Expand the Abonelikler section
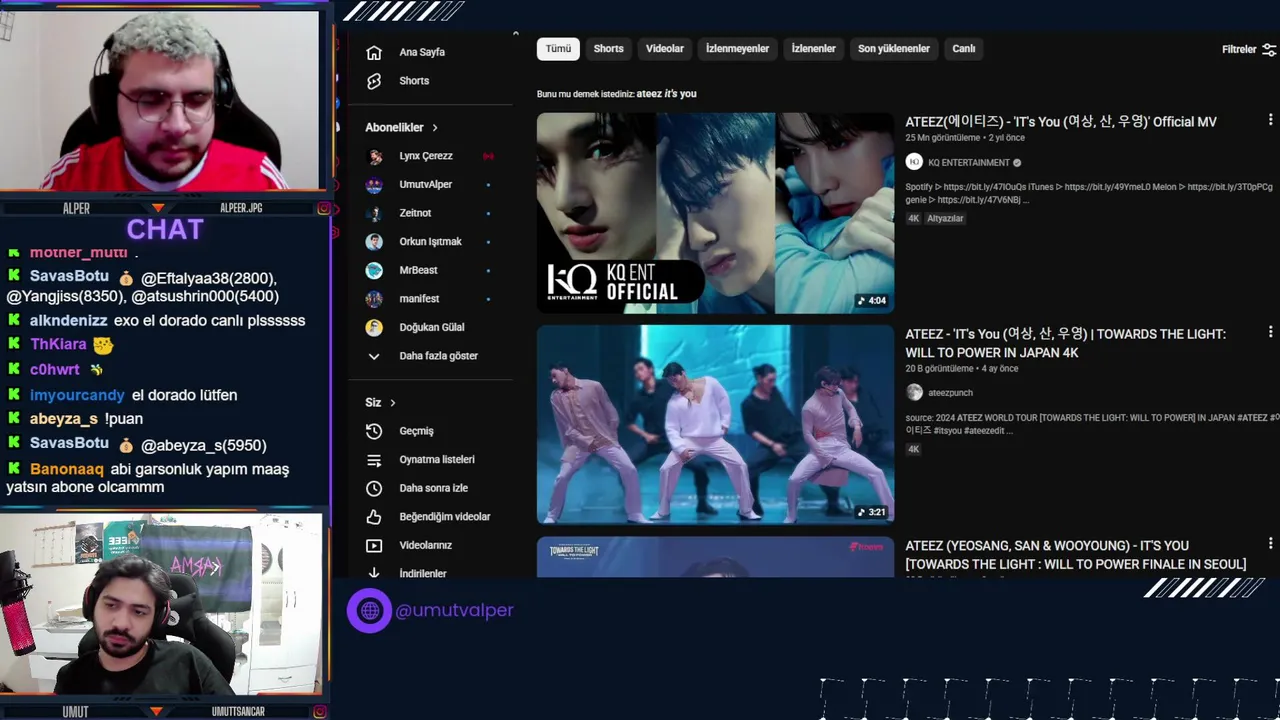This screenshot has height=720, width=1280. pos(402,128)
